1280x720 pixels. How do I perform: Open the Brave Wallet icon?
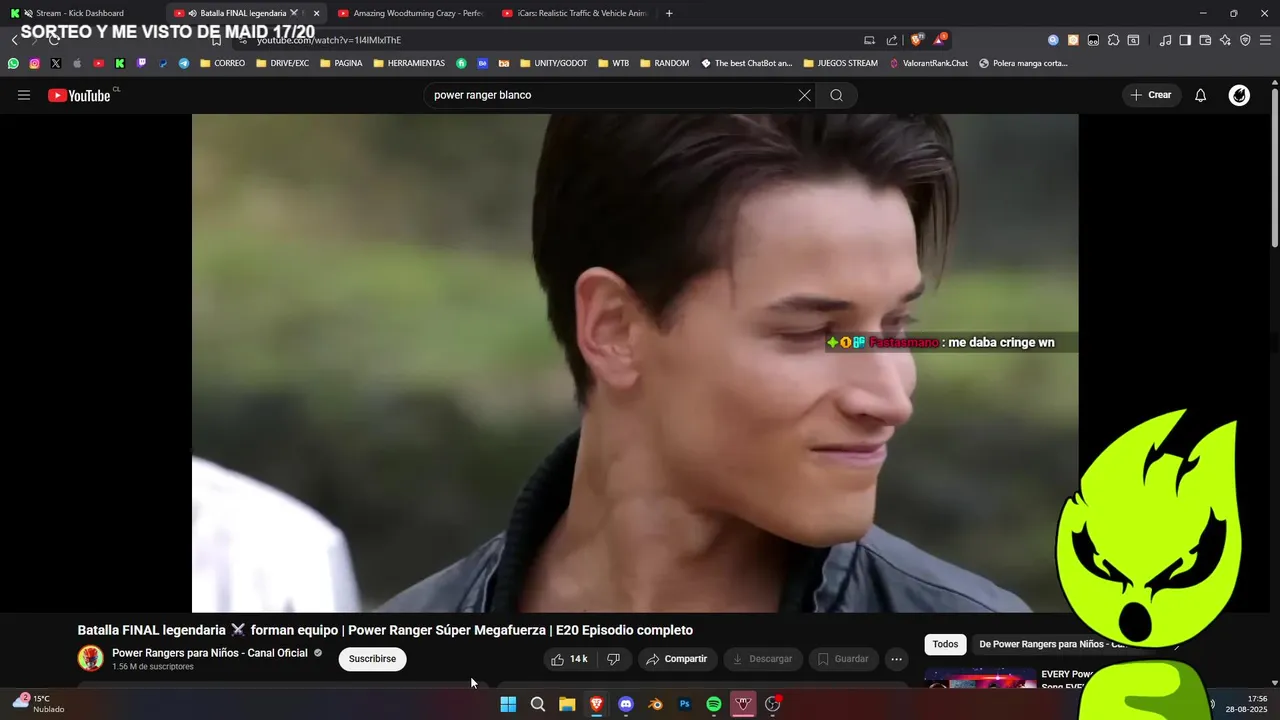pyautogui.click(x=1205, y=40)
